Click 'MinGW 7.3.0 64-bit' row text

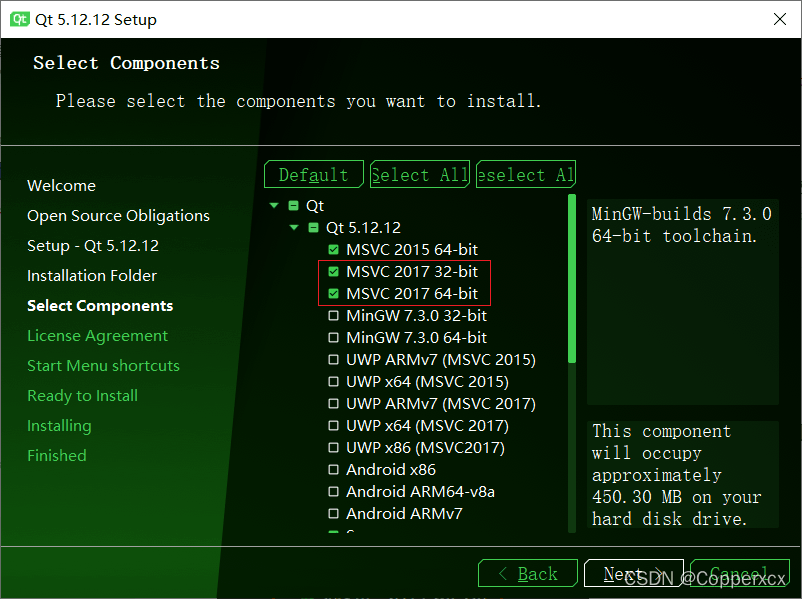[416, 338]
